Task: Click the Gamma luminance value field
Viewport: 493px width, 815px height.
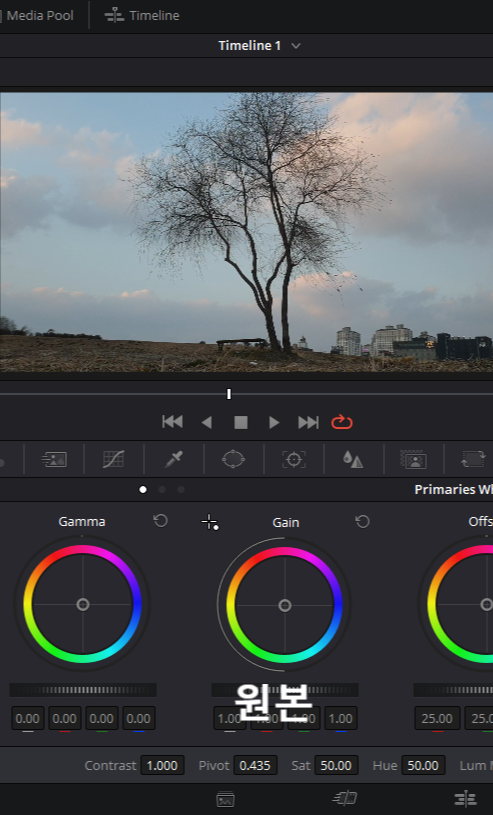Action: coord(28,719)
